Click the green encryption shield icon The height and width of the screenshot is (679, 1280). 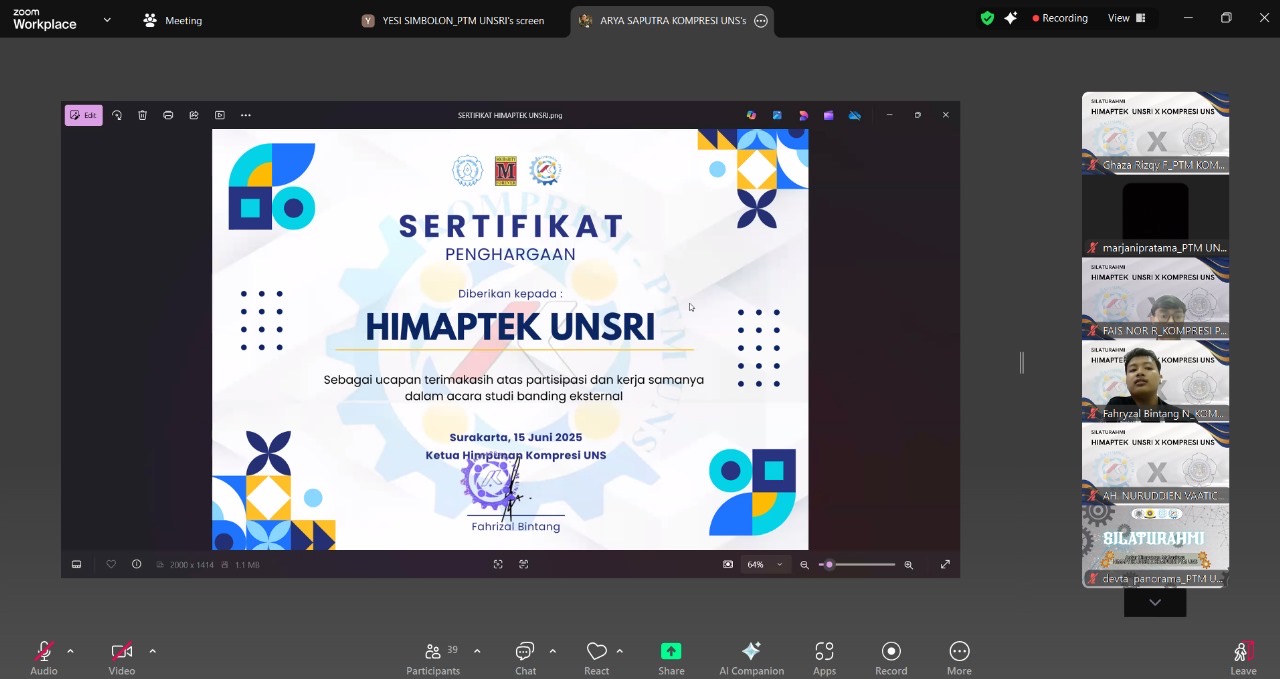[x=987, y=18]
